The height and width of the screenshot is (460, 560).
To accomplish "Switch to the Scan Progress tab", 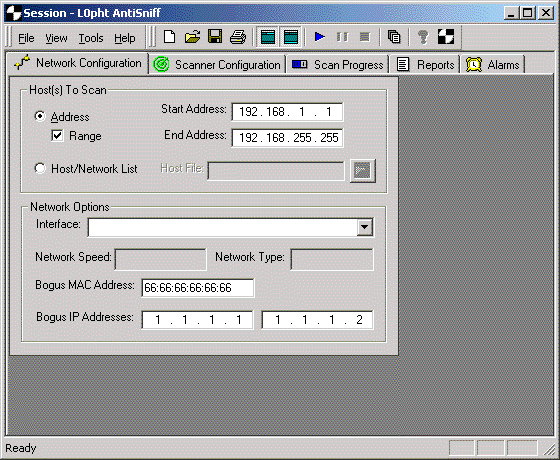I will point(338,65).
